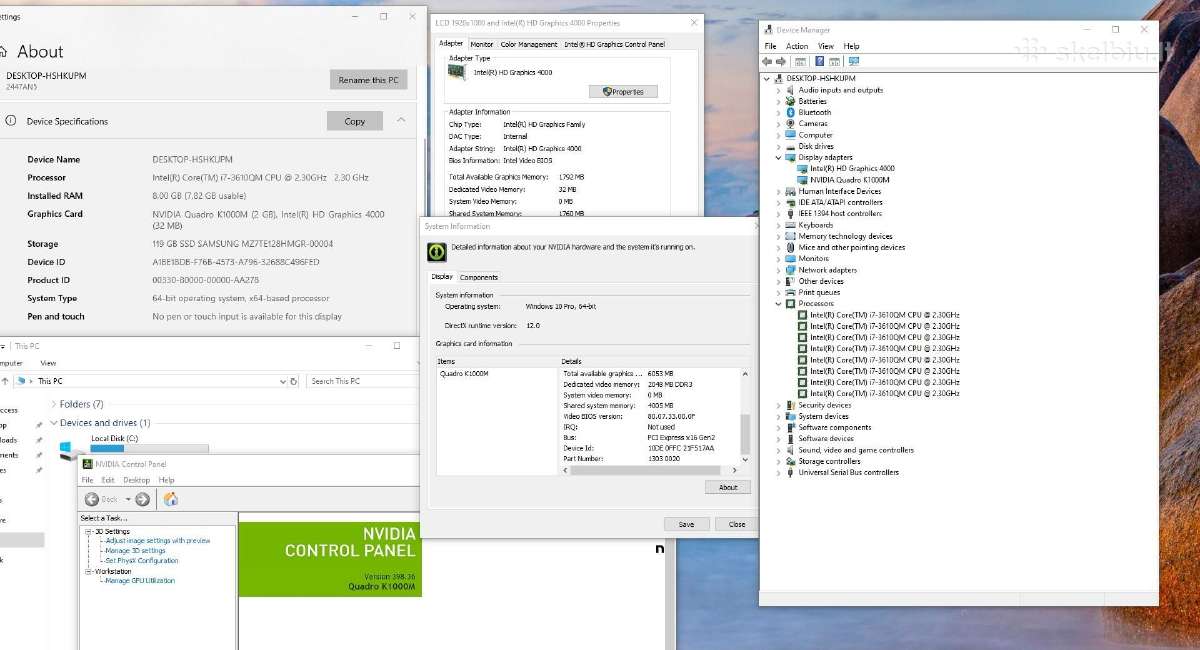Image resolution: width=1200 pixels, height=650 pixels.
Task: Expand the Universal Serial Bus controllers node
Action: (x=779, y=472)
